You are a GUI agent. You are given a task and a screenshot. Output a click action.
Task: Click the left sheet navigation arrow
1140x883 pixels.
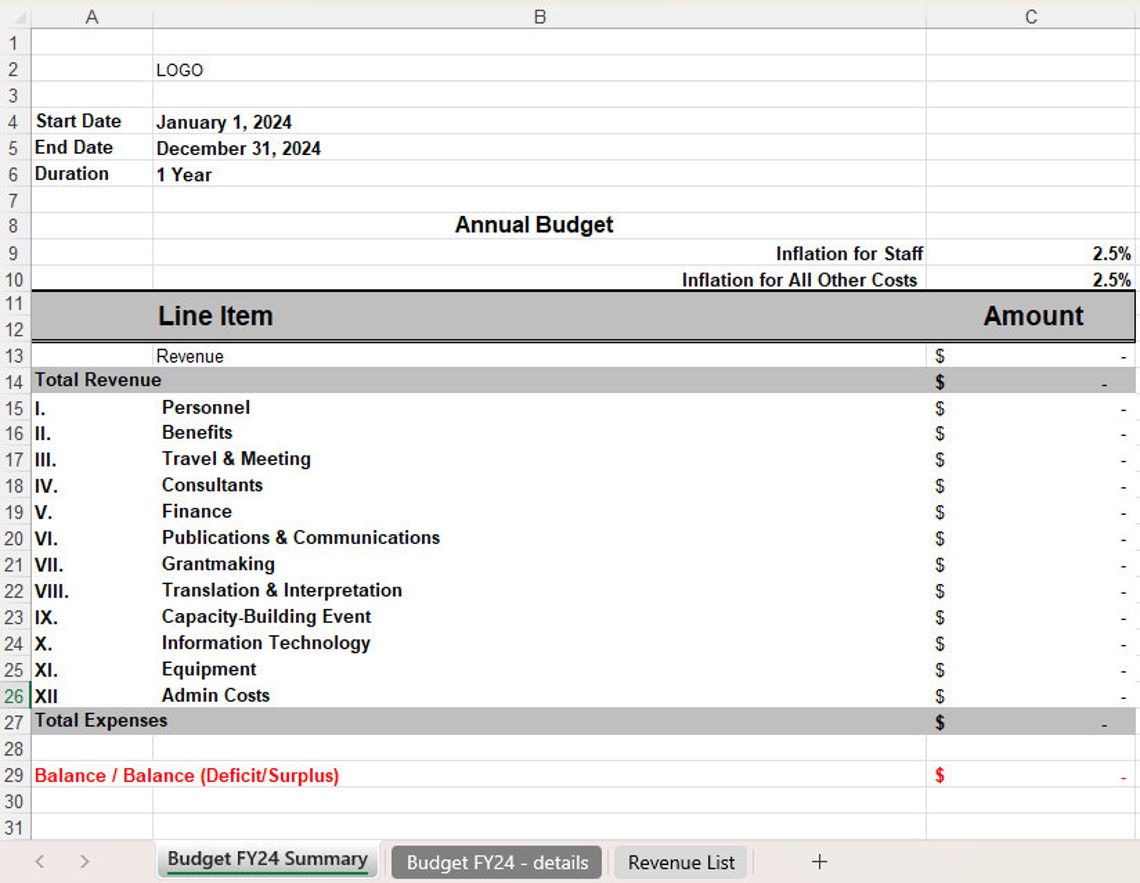pyautogui.click(x=39, y=861)
